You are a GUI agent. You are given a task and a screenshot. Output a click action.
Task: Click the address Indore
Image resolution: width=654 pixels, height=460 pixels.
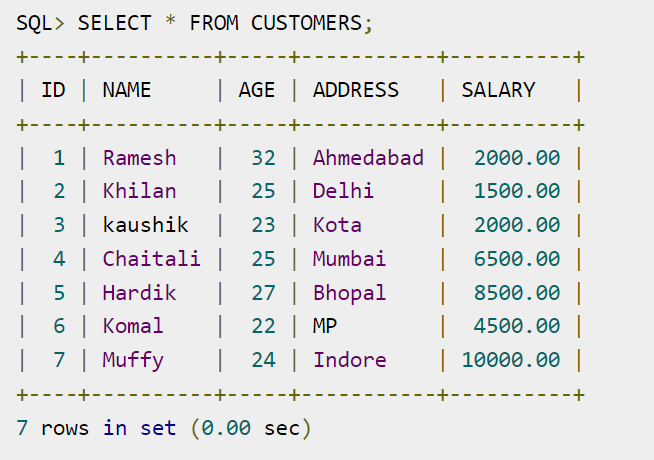[x=350, y=360]
